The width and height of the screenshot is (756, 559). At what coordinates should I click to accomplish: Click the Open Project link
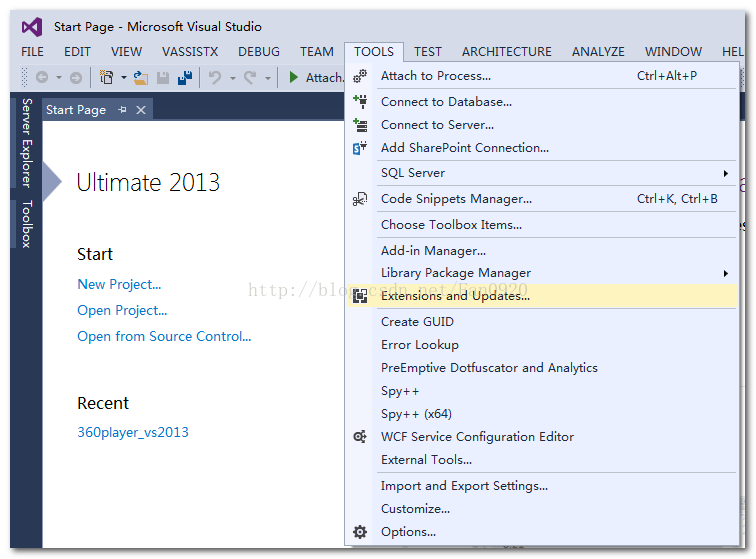[x=122, y=311]
